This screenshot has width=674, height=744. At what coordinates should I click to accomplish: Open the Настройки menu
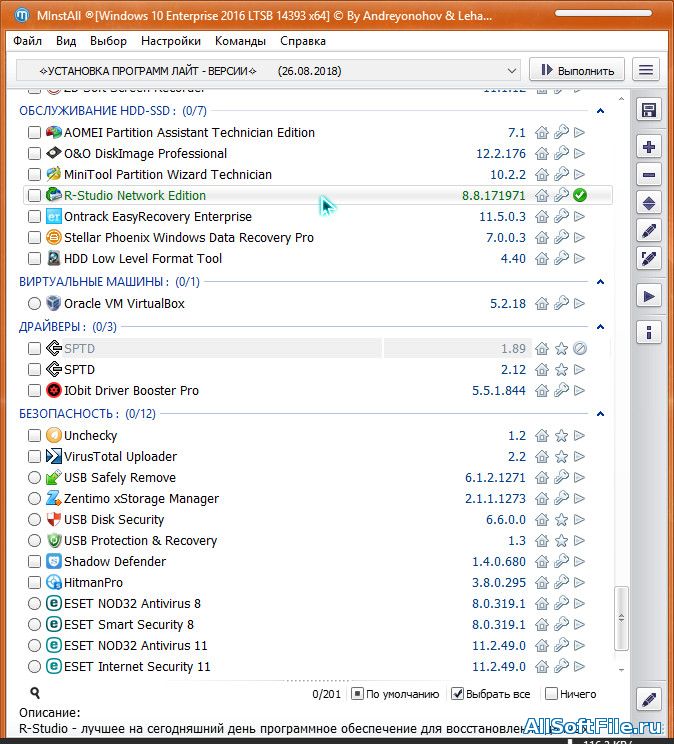171,41
